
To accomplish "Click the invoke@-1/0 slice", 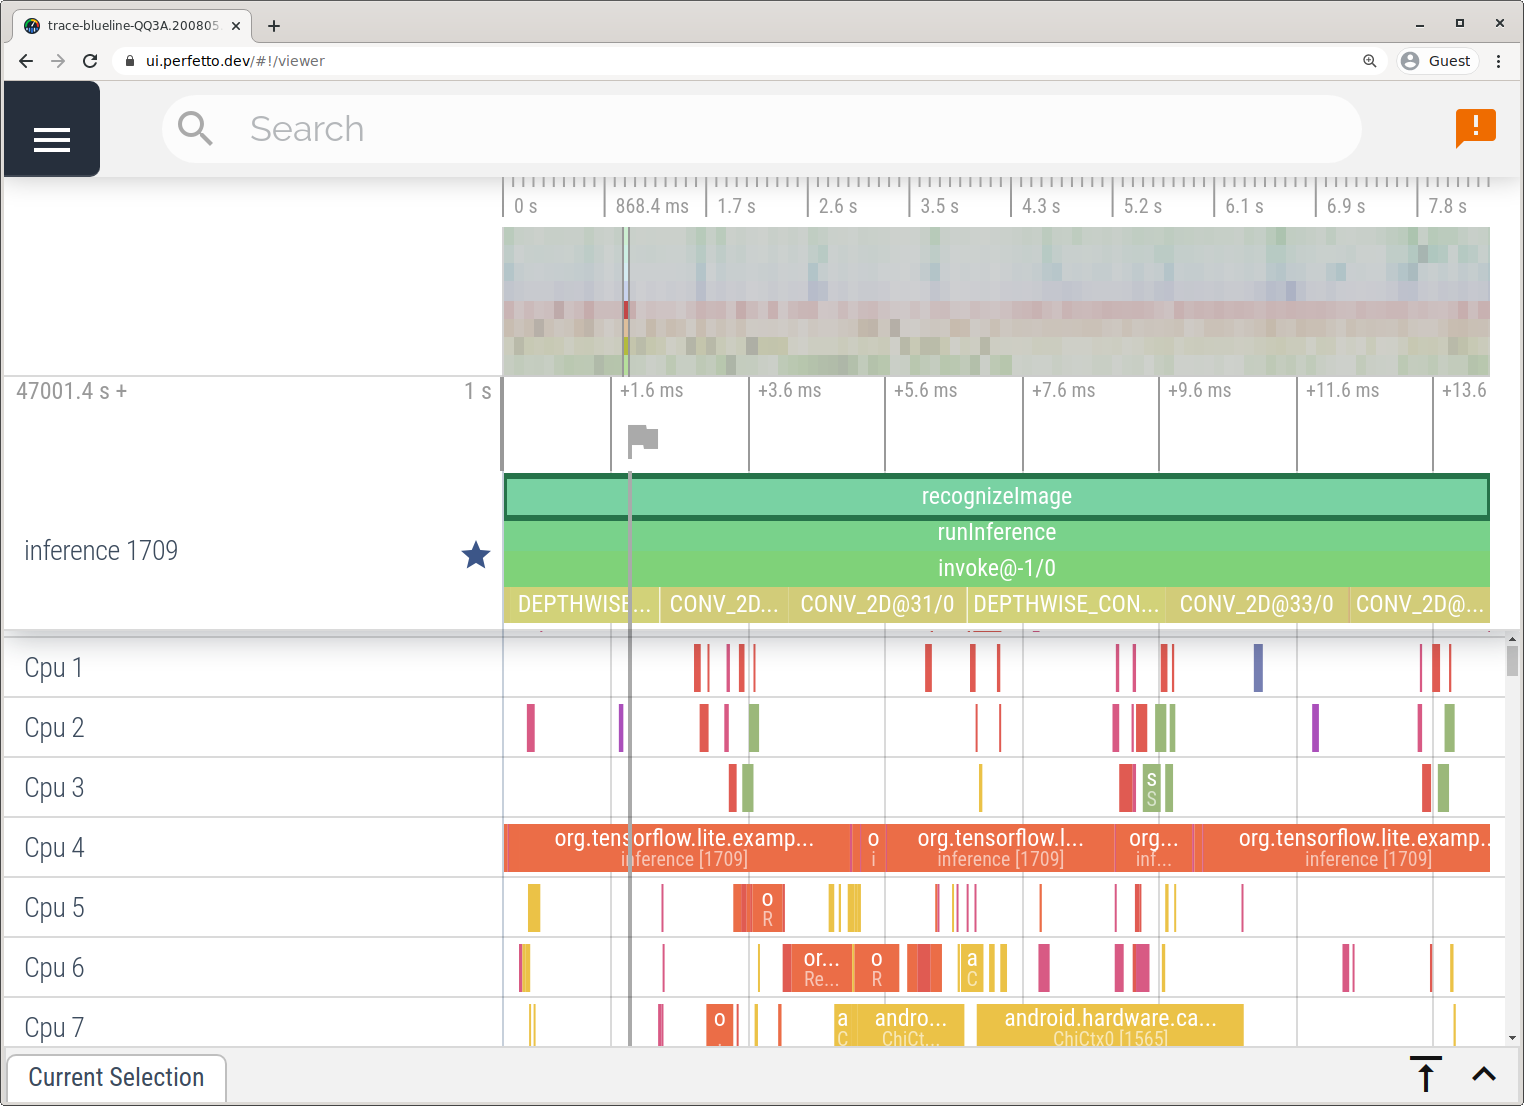I will tap(996, 568).
